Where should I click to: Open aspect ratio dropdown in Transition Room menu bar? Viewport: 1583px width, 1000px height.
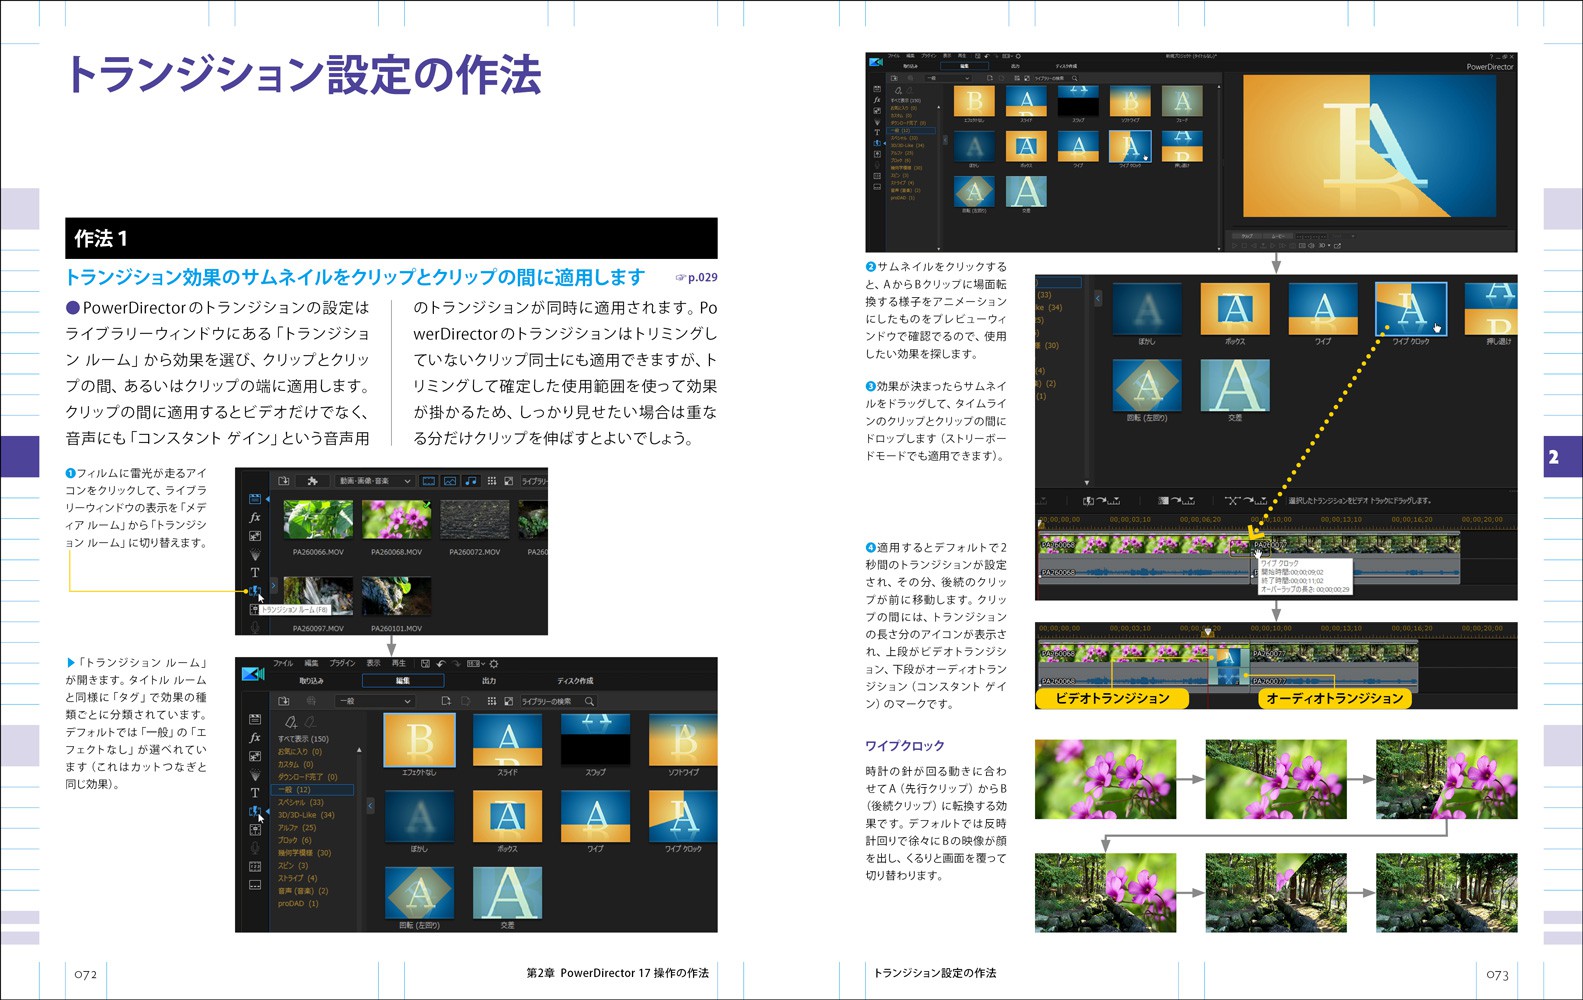[x=476, y=664]
